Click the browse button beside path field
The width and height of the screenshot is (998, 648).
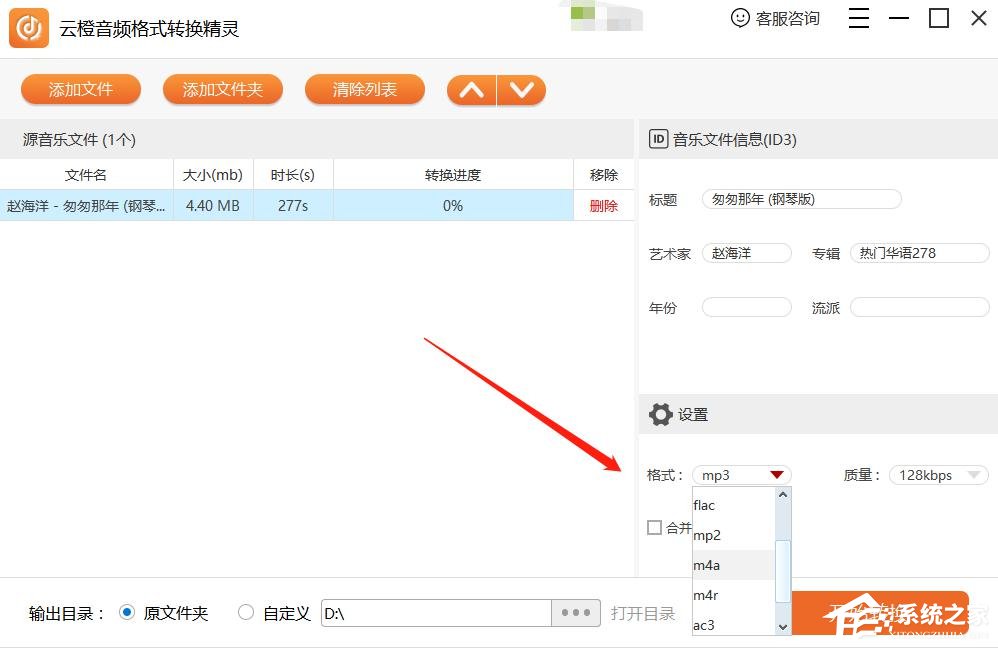575,613
